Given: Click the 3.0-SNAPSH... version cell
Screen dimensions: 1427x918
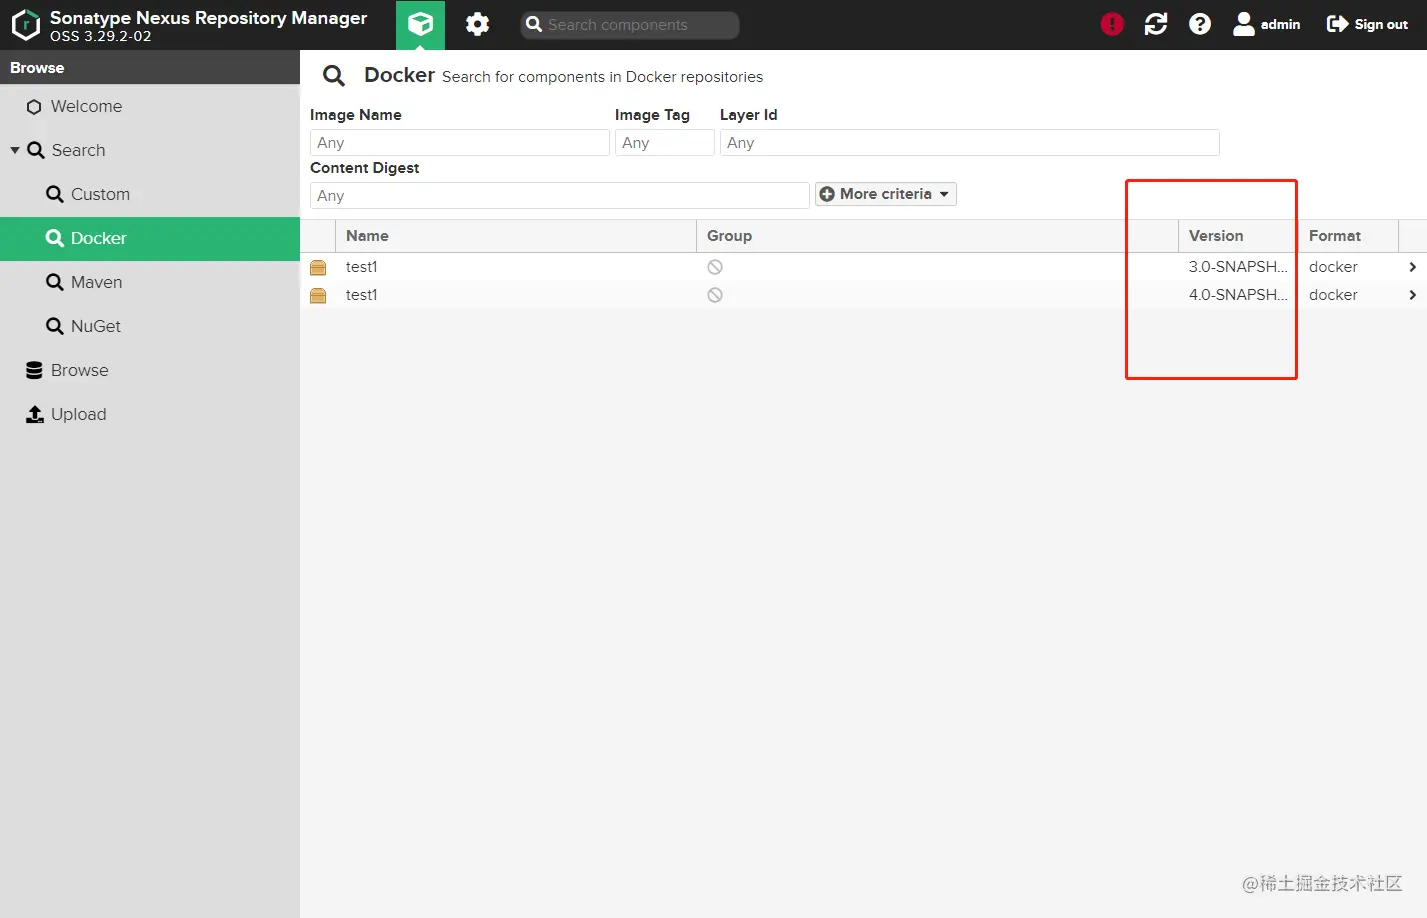Looking at the screenshot, I should tap(1238, 267).
